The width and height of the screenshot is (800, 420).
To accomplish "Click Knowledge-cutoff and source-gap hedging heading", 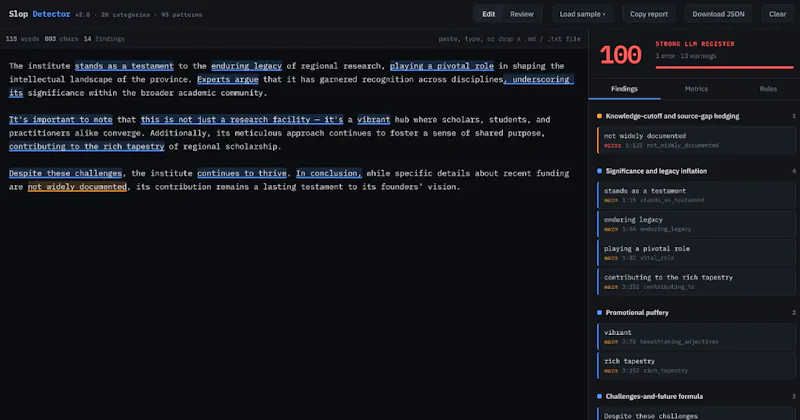I will coord(672,116).
